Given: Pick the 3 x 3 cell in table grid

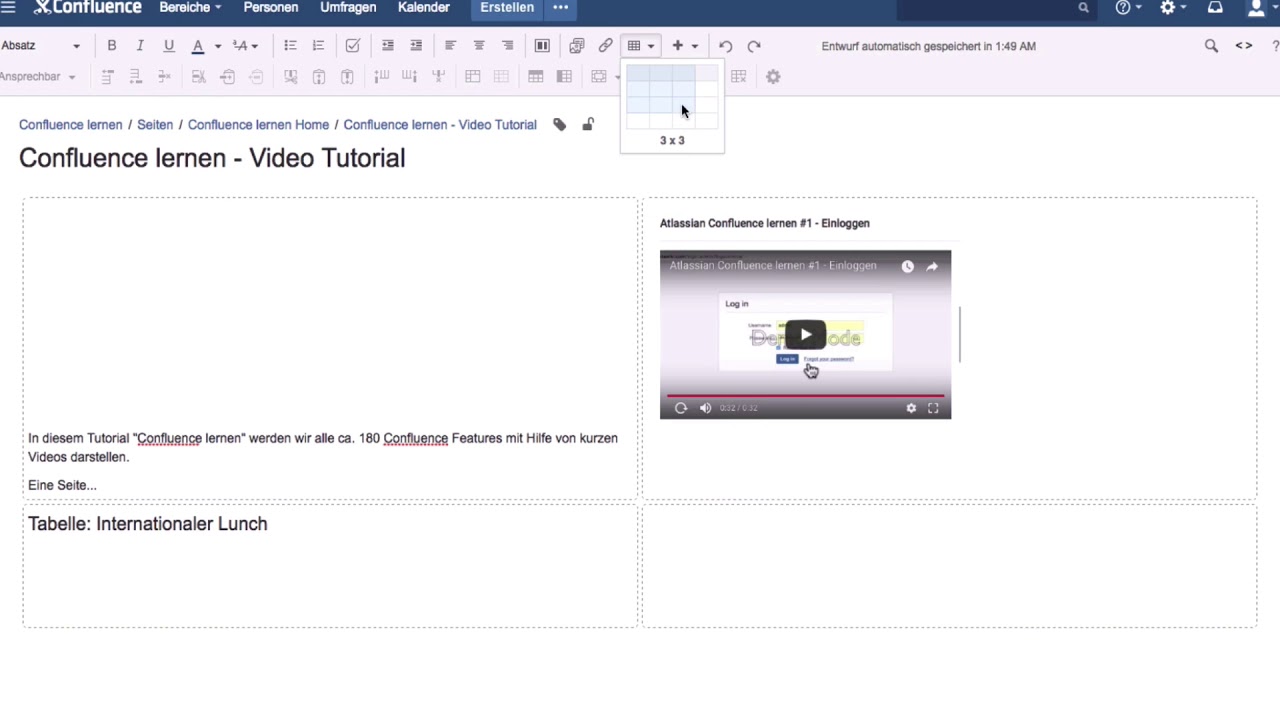Looking at the screenshot, I should click(x=684, y=106).
